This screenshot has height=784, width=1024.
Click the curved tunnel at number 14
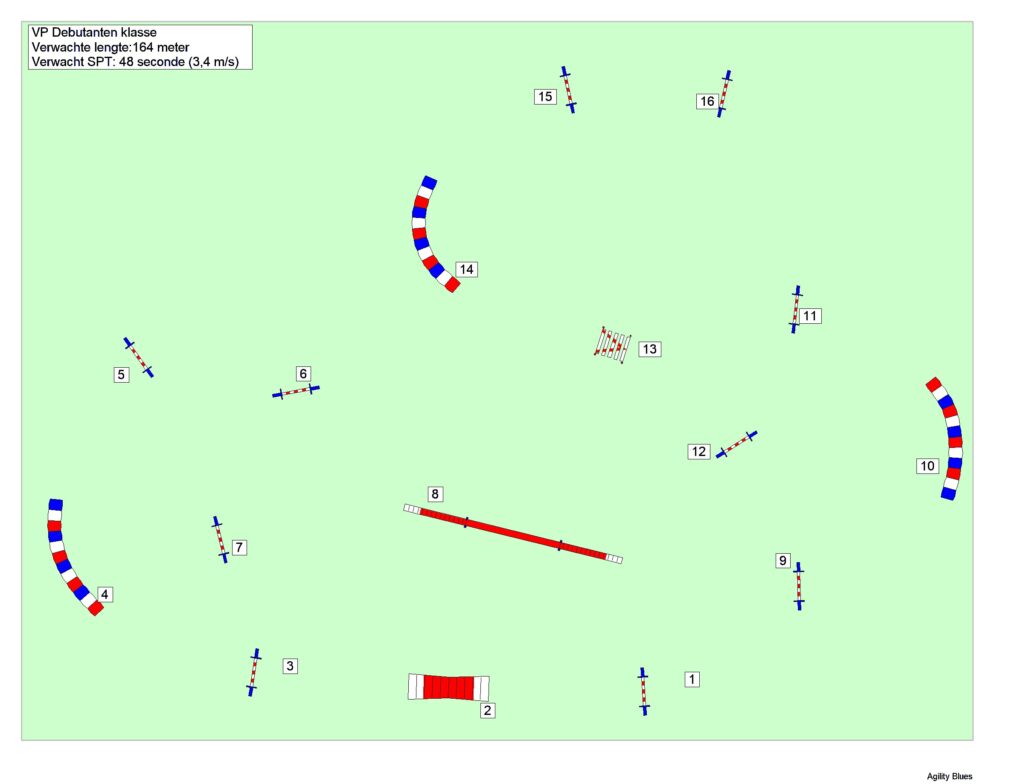[x=422, y=233]
